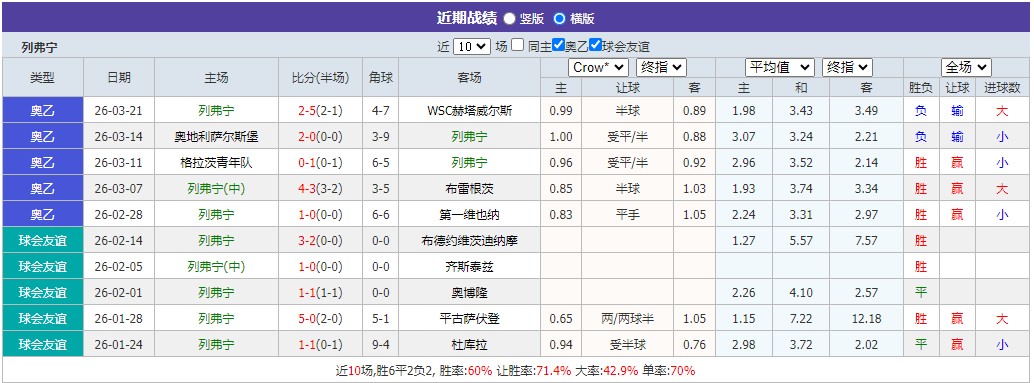Viewport: 1034px width, 383px height.
Task: Open home team 格拉茨青年队
Action: pyautogui.click(x=216, y=163)
